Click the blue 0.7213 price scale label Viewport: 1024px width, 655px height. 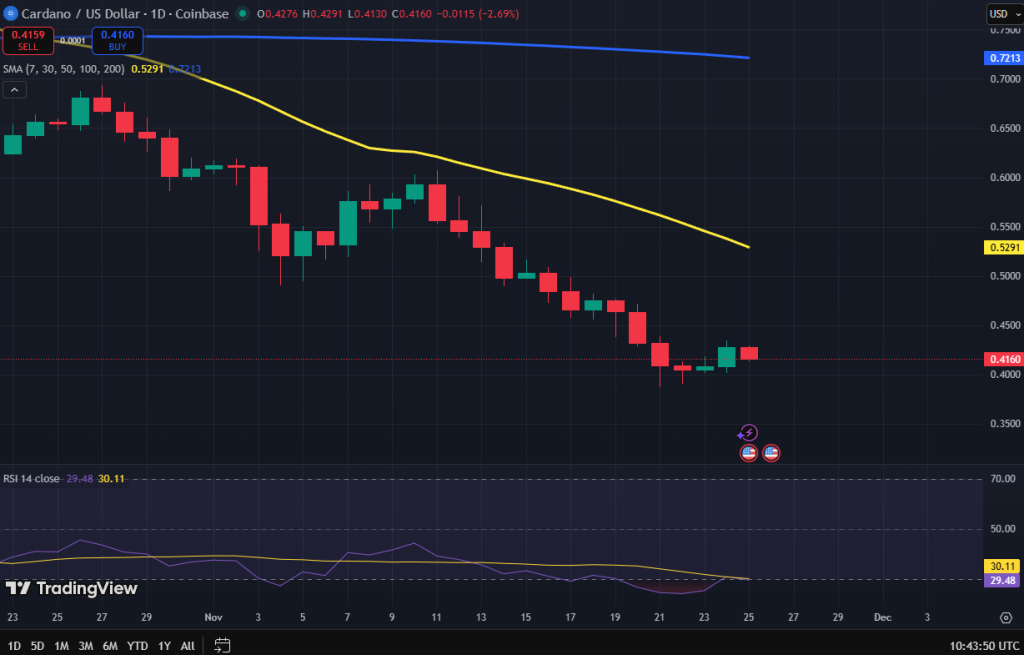(x=1002, y=58)
